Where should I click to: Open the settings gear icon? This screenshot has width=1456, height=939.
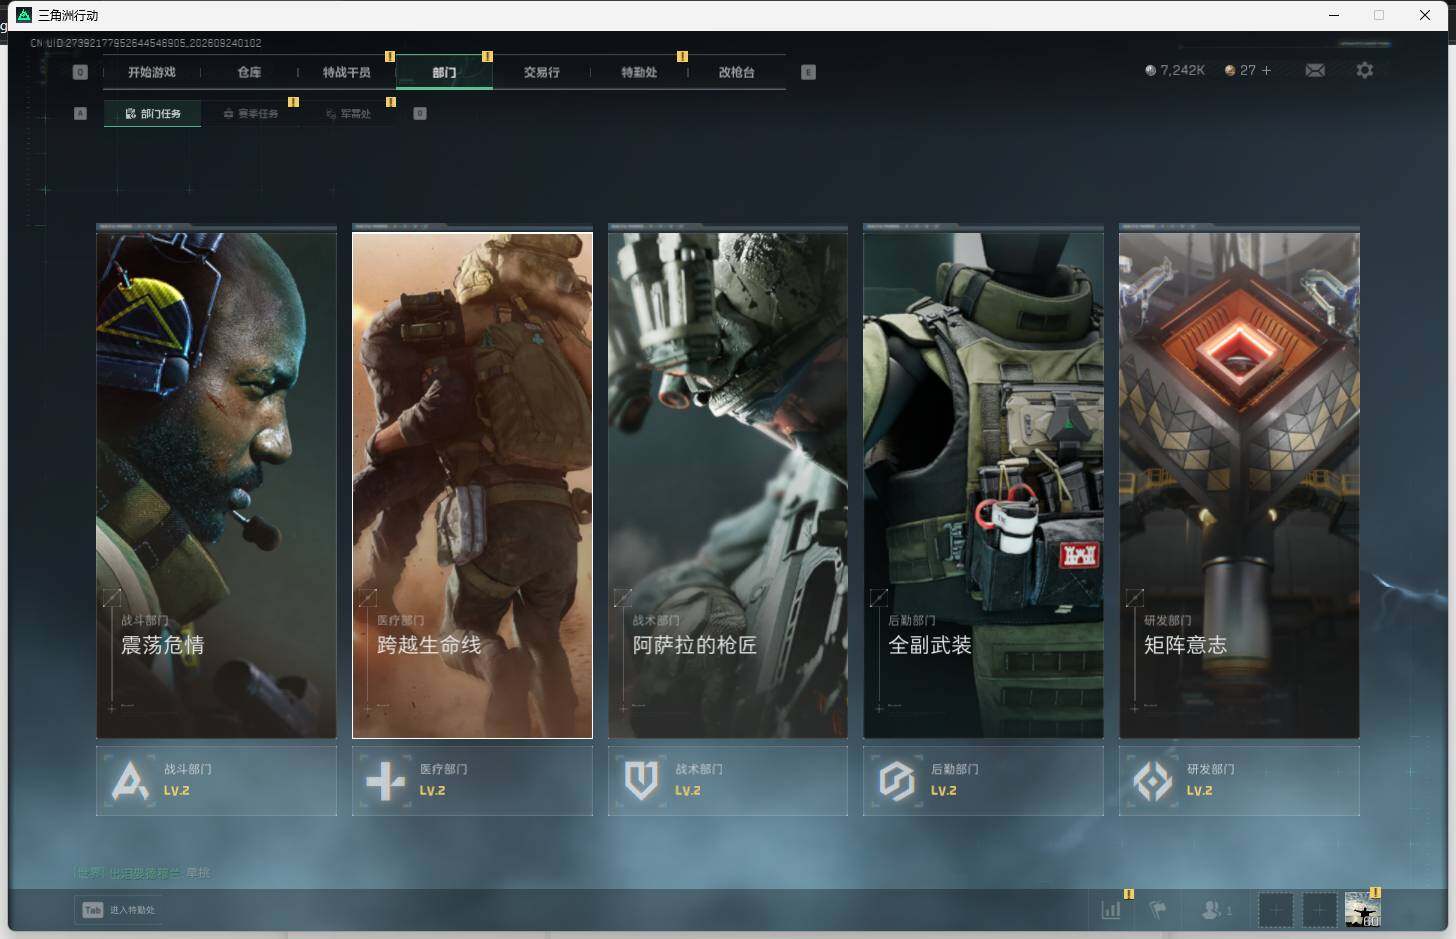(x=1365, y=70)
